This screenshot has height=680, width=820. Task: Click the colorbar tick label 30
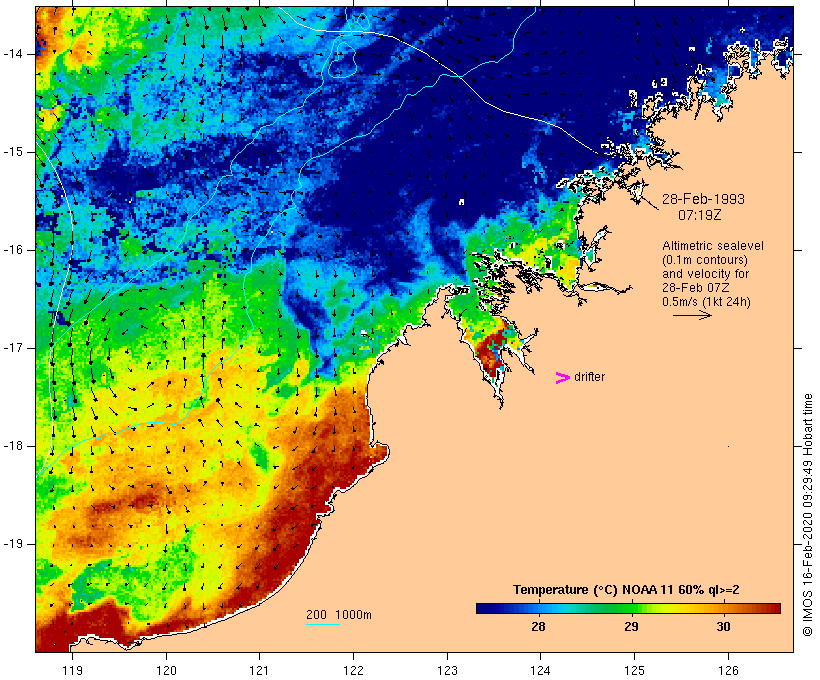click(723, 626)
